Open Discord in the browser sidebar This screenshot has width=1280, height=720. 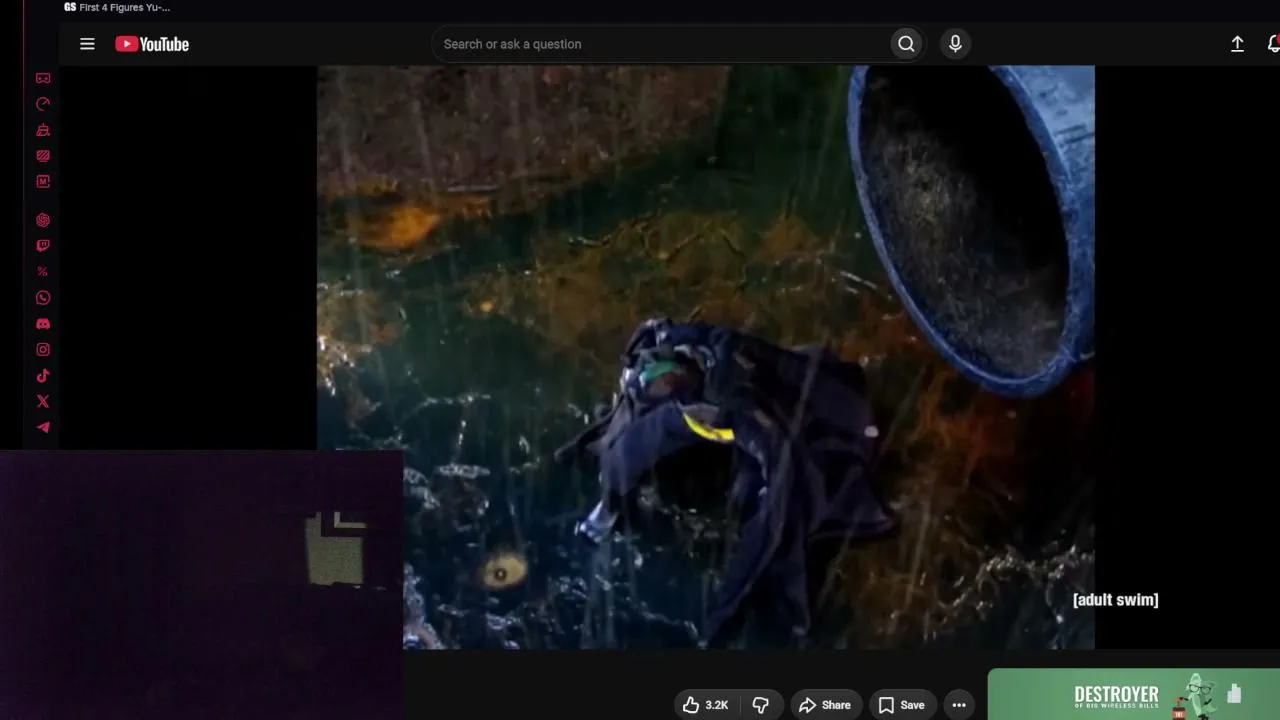coord(43,324)
